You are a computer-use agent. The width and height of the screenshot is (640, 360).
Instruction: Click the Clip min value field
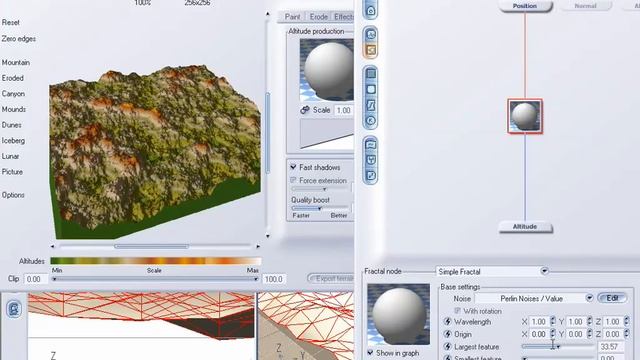(x=35, y=279)
